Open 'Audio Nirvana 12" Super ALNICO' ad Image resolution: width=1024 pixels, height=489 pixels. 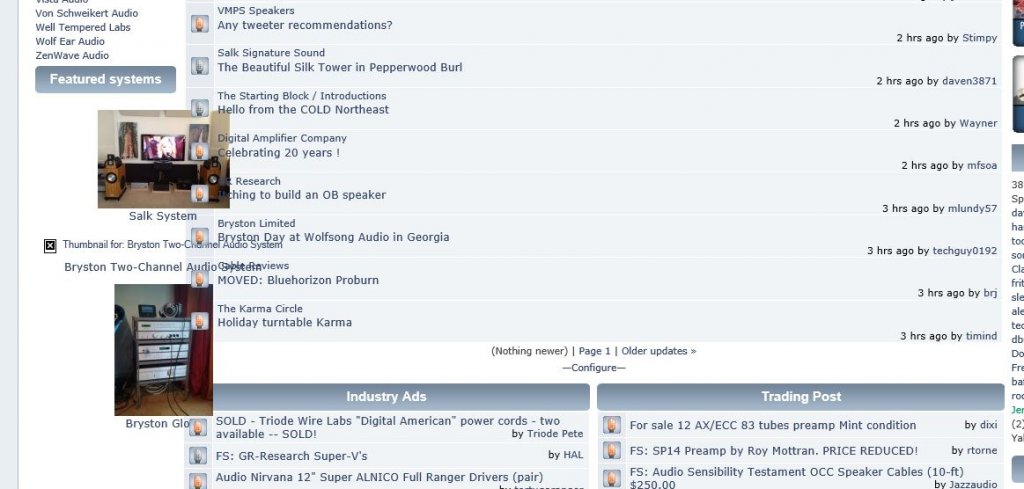point(379,478)
